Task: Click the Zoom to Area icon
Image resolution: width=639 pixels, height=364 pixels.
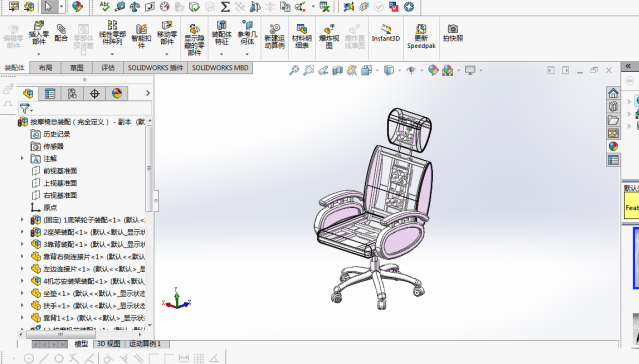Action: point(308,70)
